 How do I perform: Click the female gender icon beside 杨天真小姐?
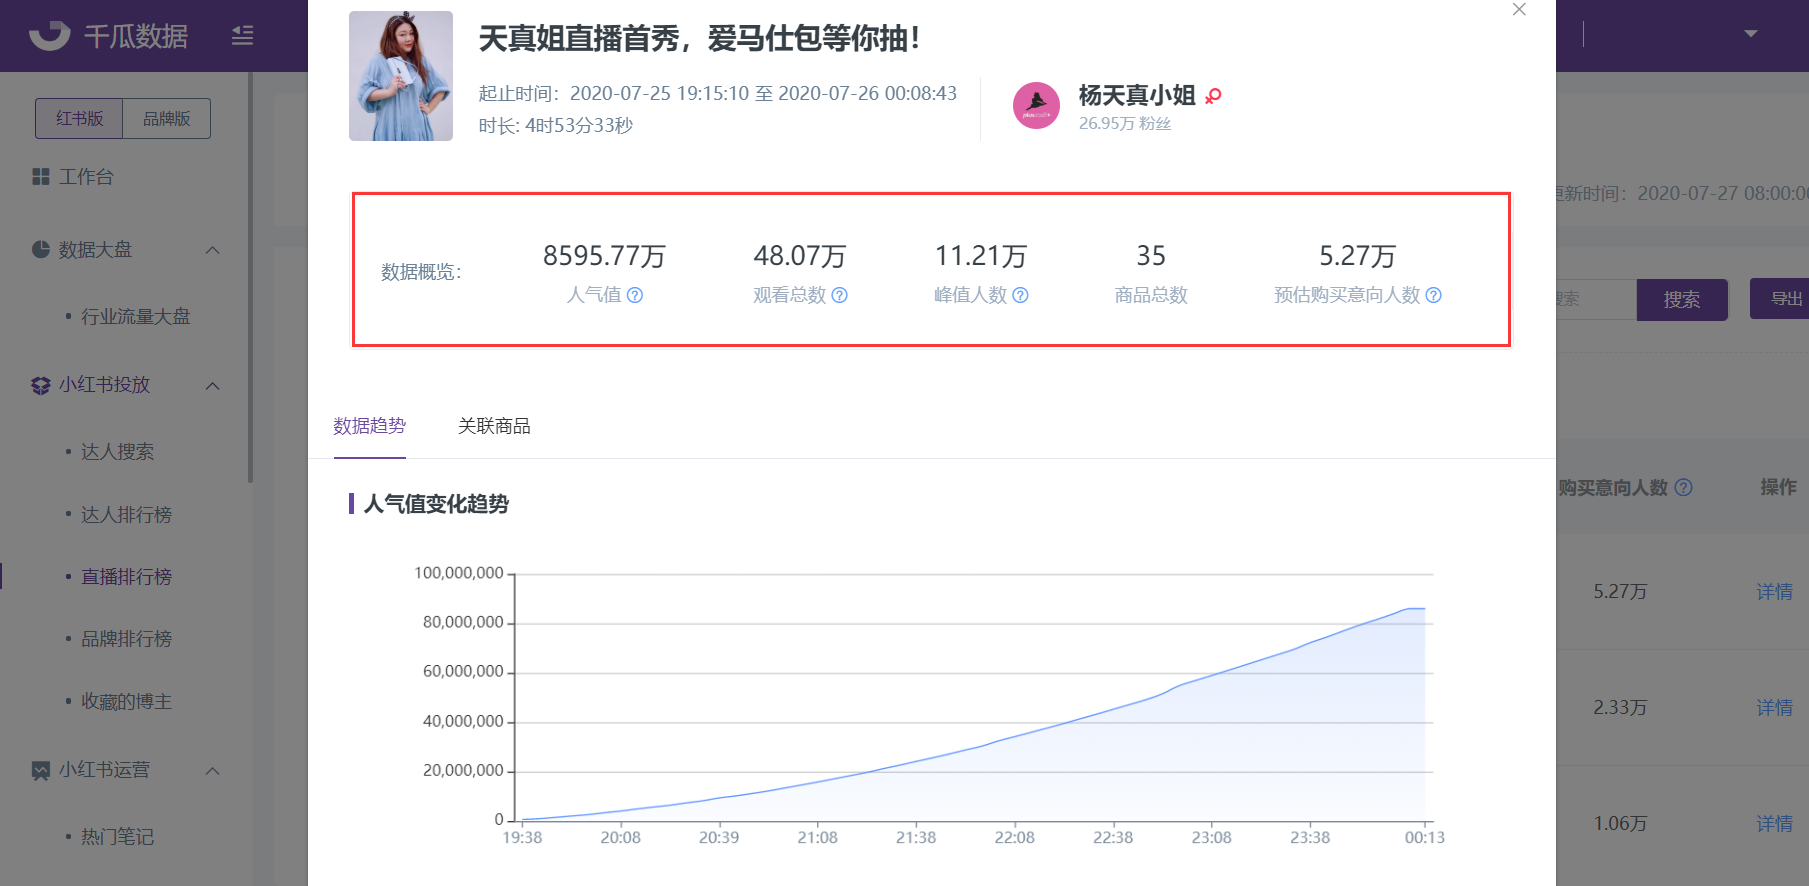click(x=1213, y=96)
